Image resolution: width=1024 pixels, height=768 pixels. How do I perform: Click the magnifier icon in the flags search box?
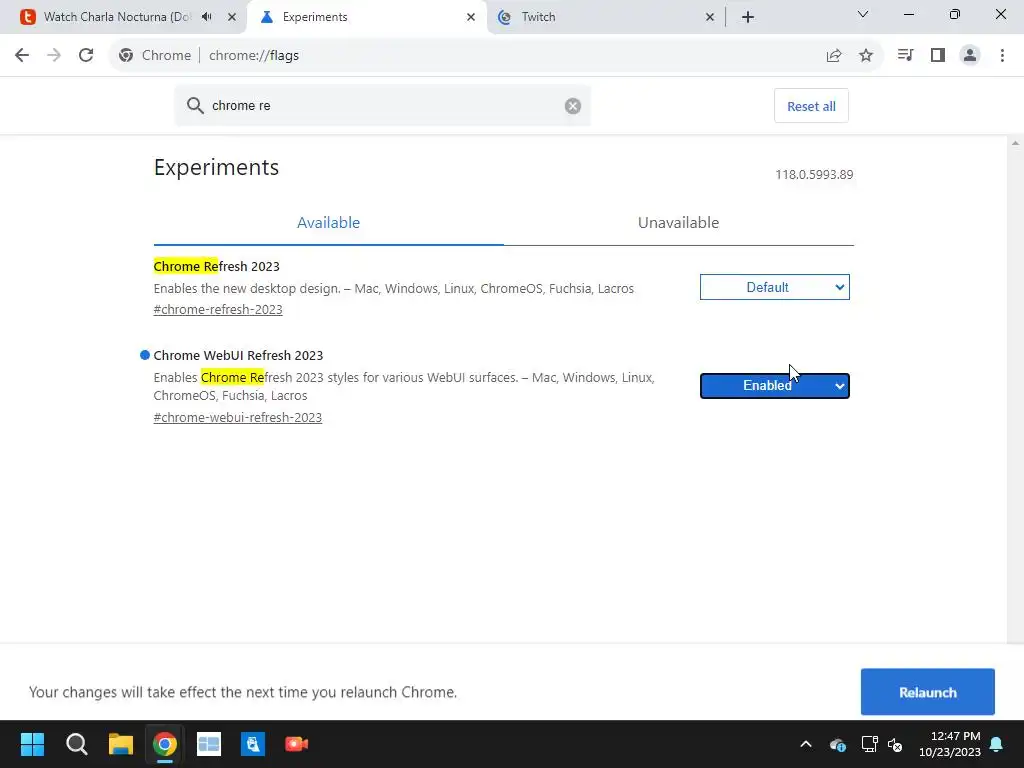click(195, 106)
